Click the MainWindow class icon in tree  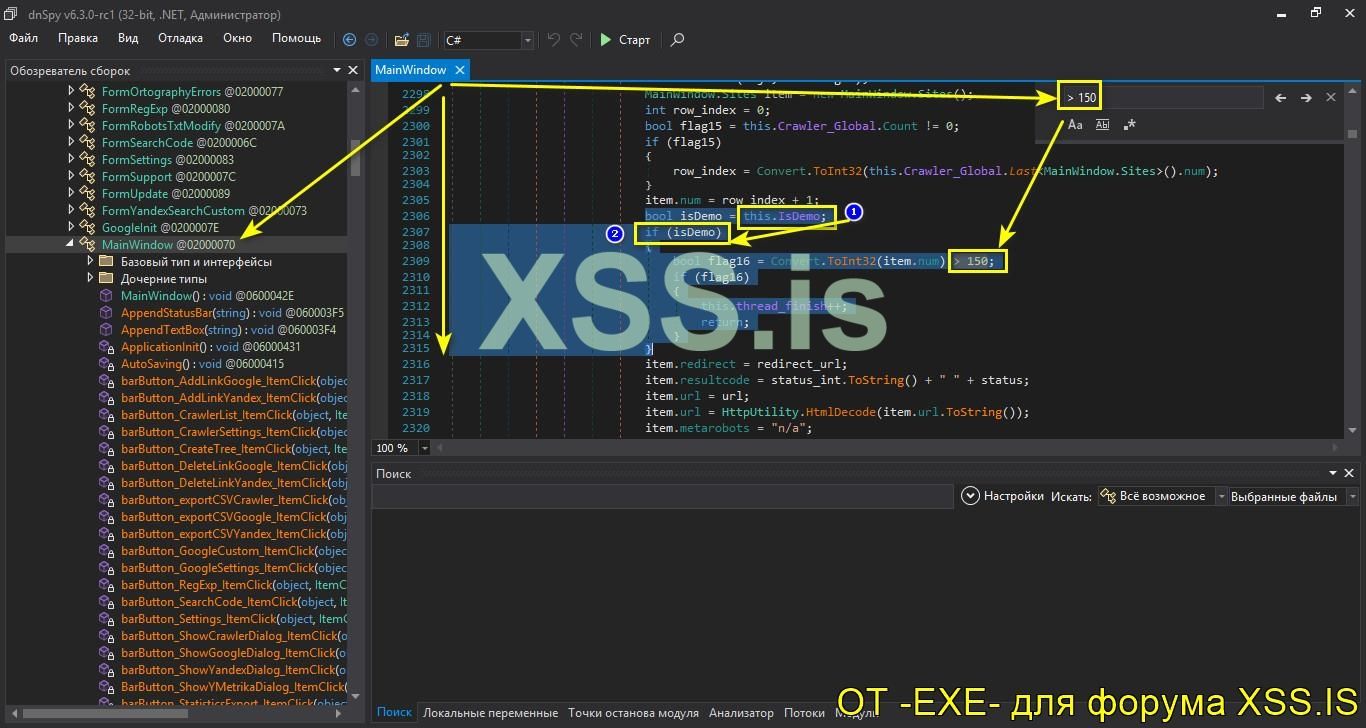point(88,245)
